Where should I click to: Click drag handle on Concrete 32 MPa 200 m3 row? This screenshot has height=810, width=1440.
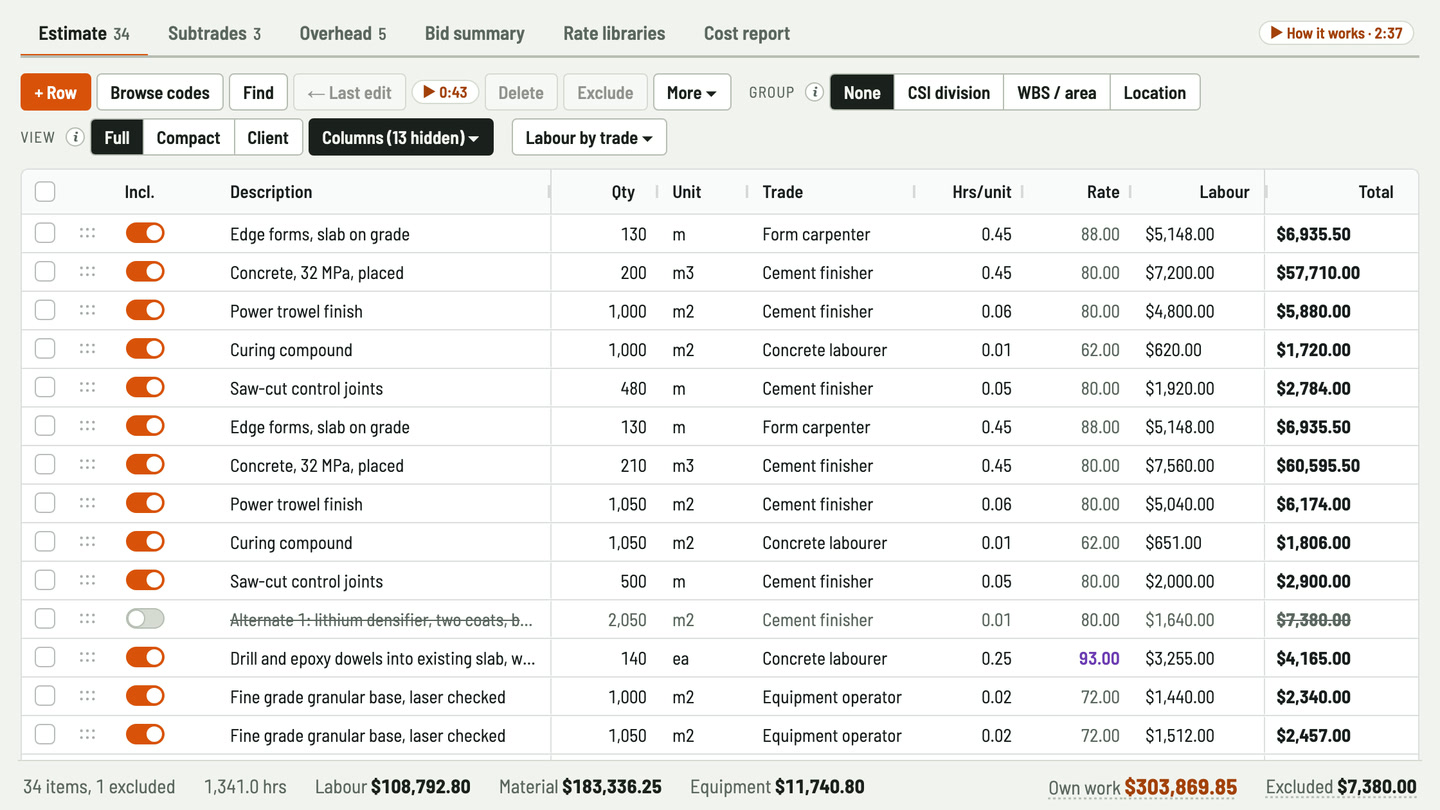(x=87, y=272)
